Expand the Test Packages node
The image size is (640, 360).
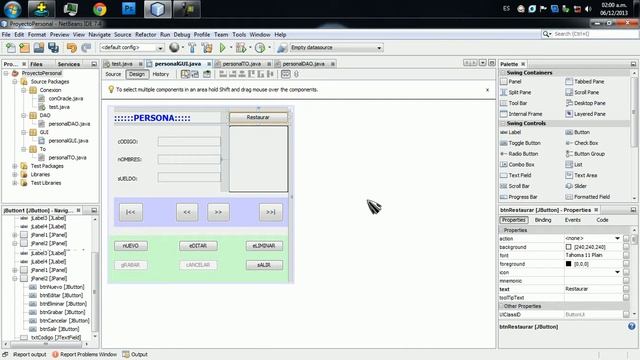point(15,166)
